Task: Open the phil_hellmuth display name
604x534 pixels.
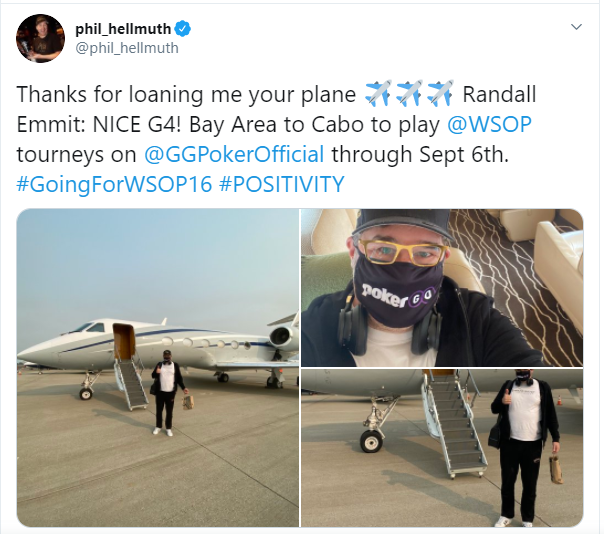Action: pyautogui.click(x=123, y=29)
